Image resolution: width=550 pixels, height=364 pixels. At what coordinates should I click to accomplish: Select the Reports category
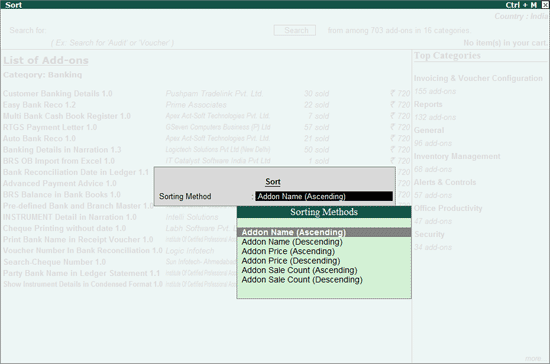coord(428,104)
